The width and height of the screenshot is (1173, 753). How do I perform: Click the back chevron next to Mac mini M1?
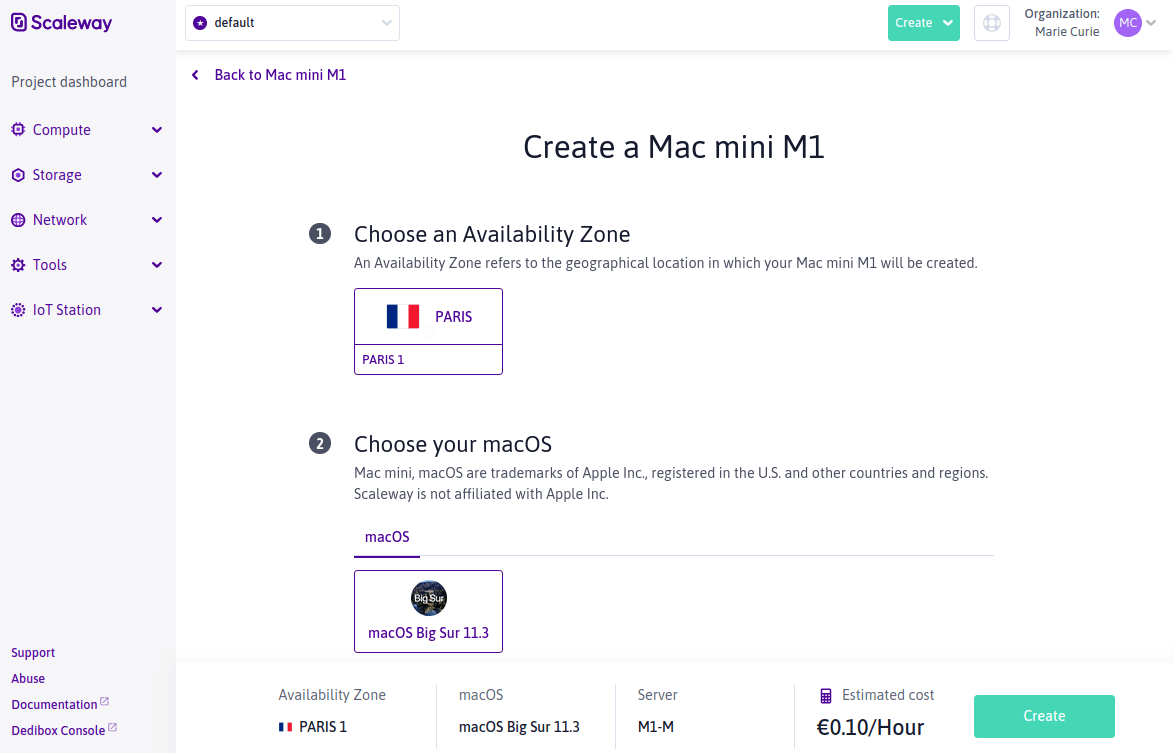point(194,74)
